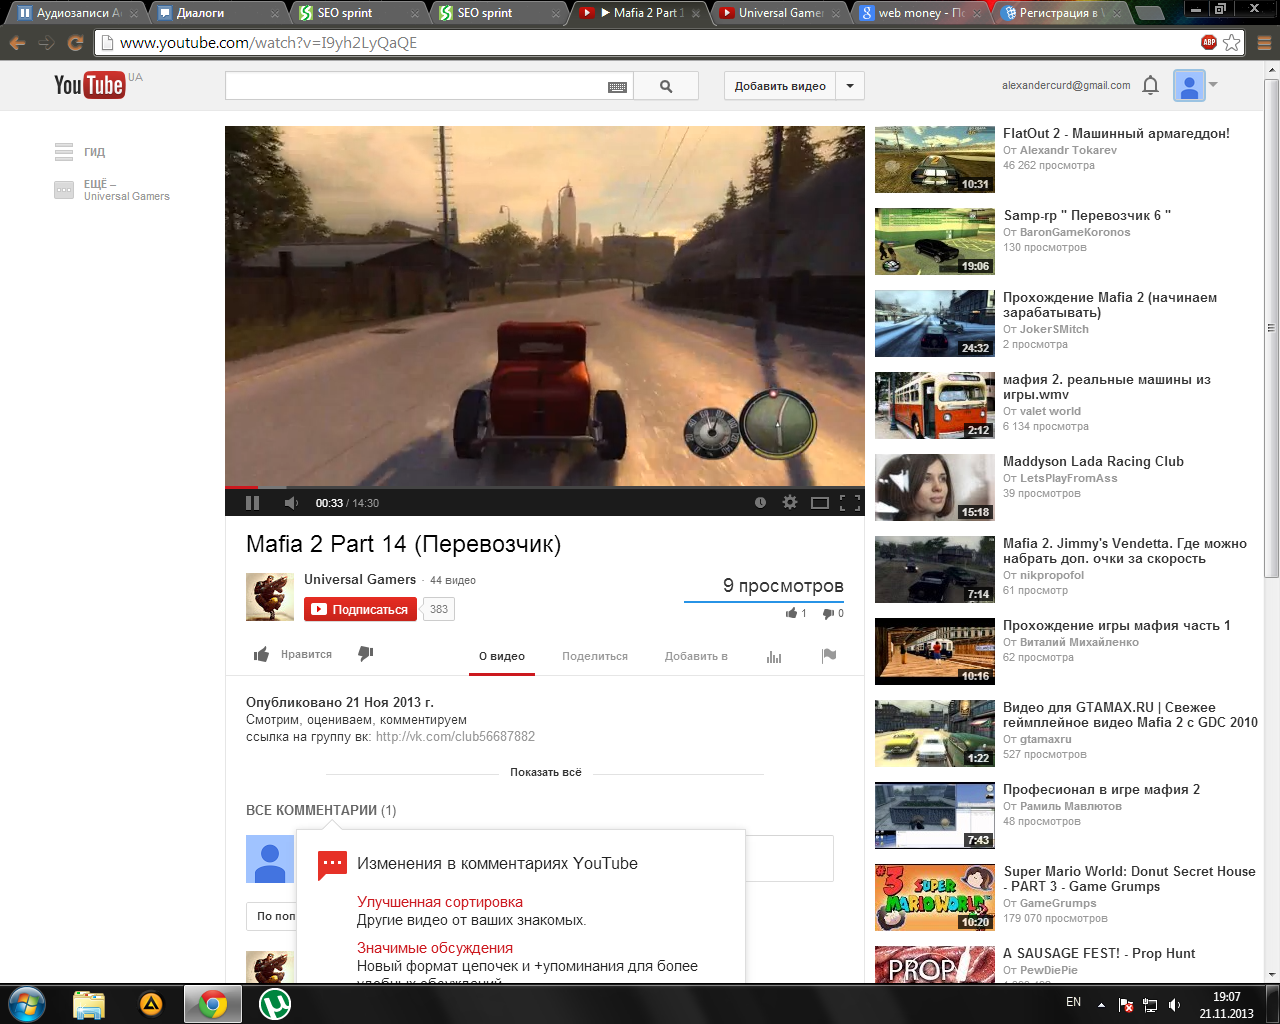Open video player settings gear
This screenshot has width=1280, height=1024.
[790, 503]
